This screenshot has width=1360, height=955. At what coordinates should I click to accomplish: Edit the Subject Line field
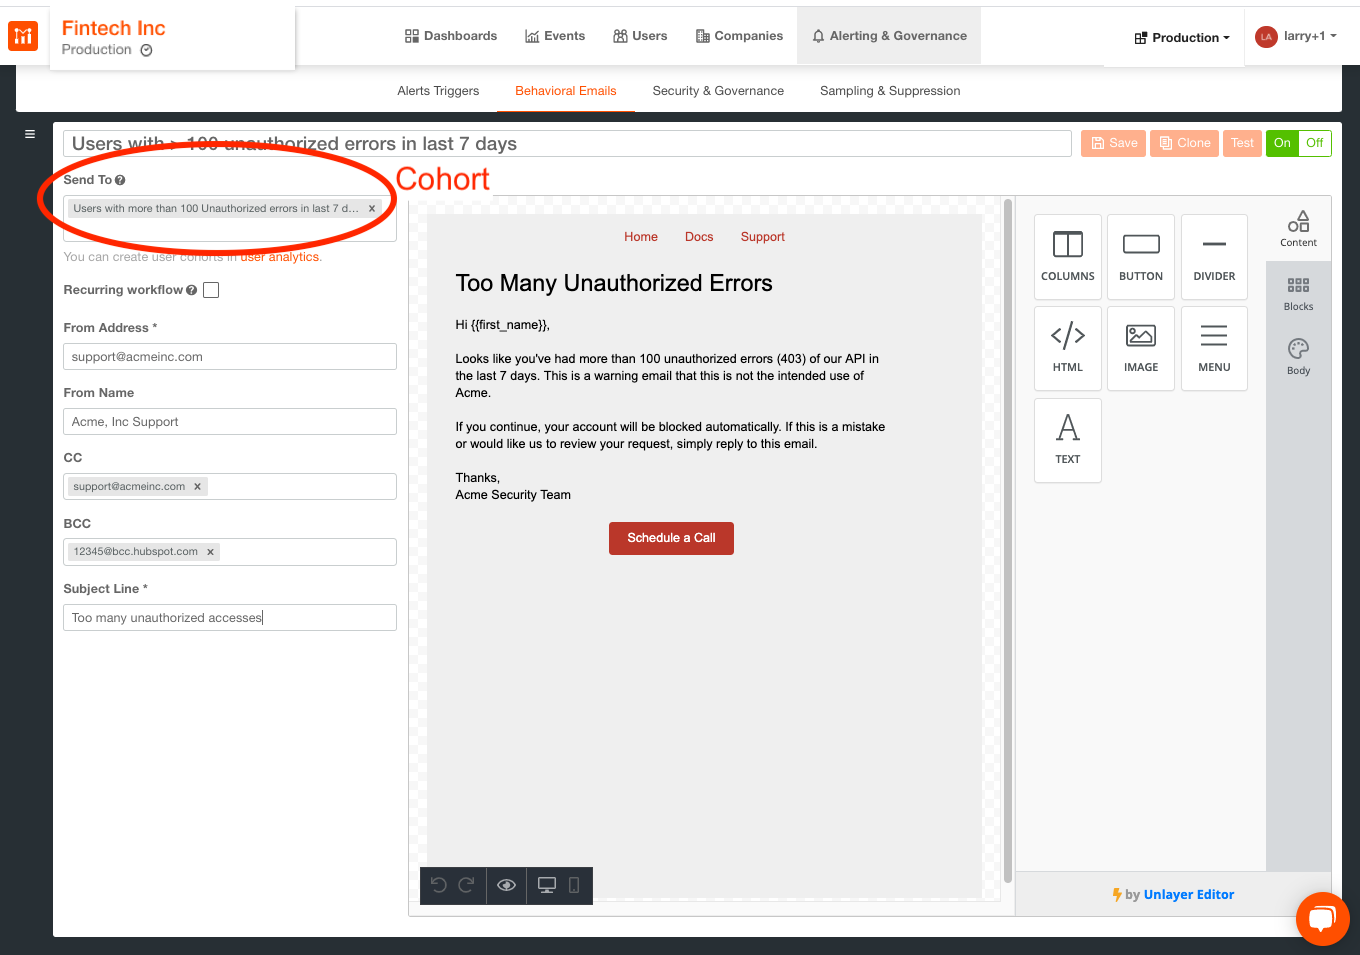click(230, 618)
